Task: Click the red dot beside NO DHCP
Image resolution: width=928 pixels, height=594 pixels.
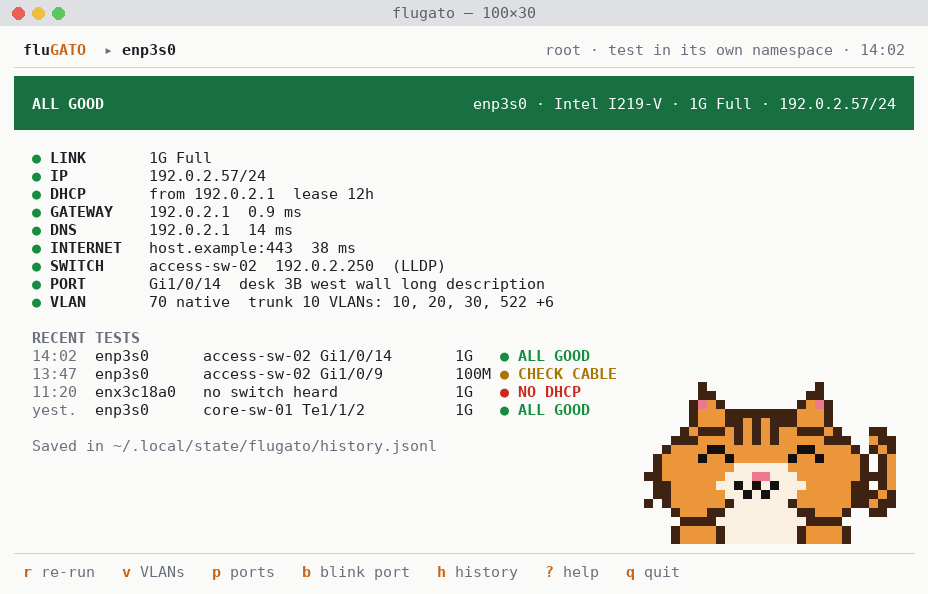Action: pos(504,393)
